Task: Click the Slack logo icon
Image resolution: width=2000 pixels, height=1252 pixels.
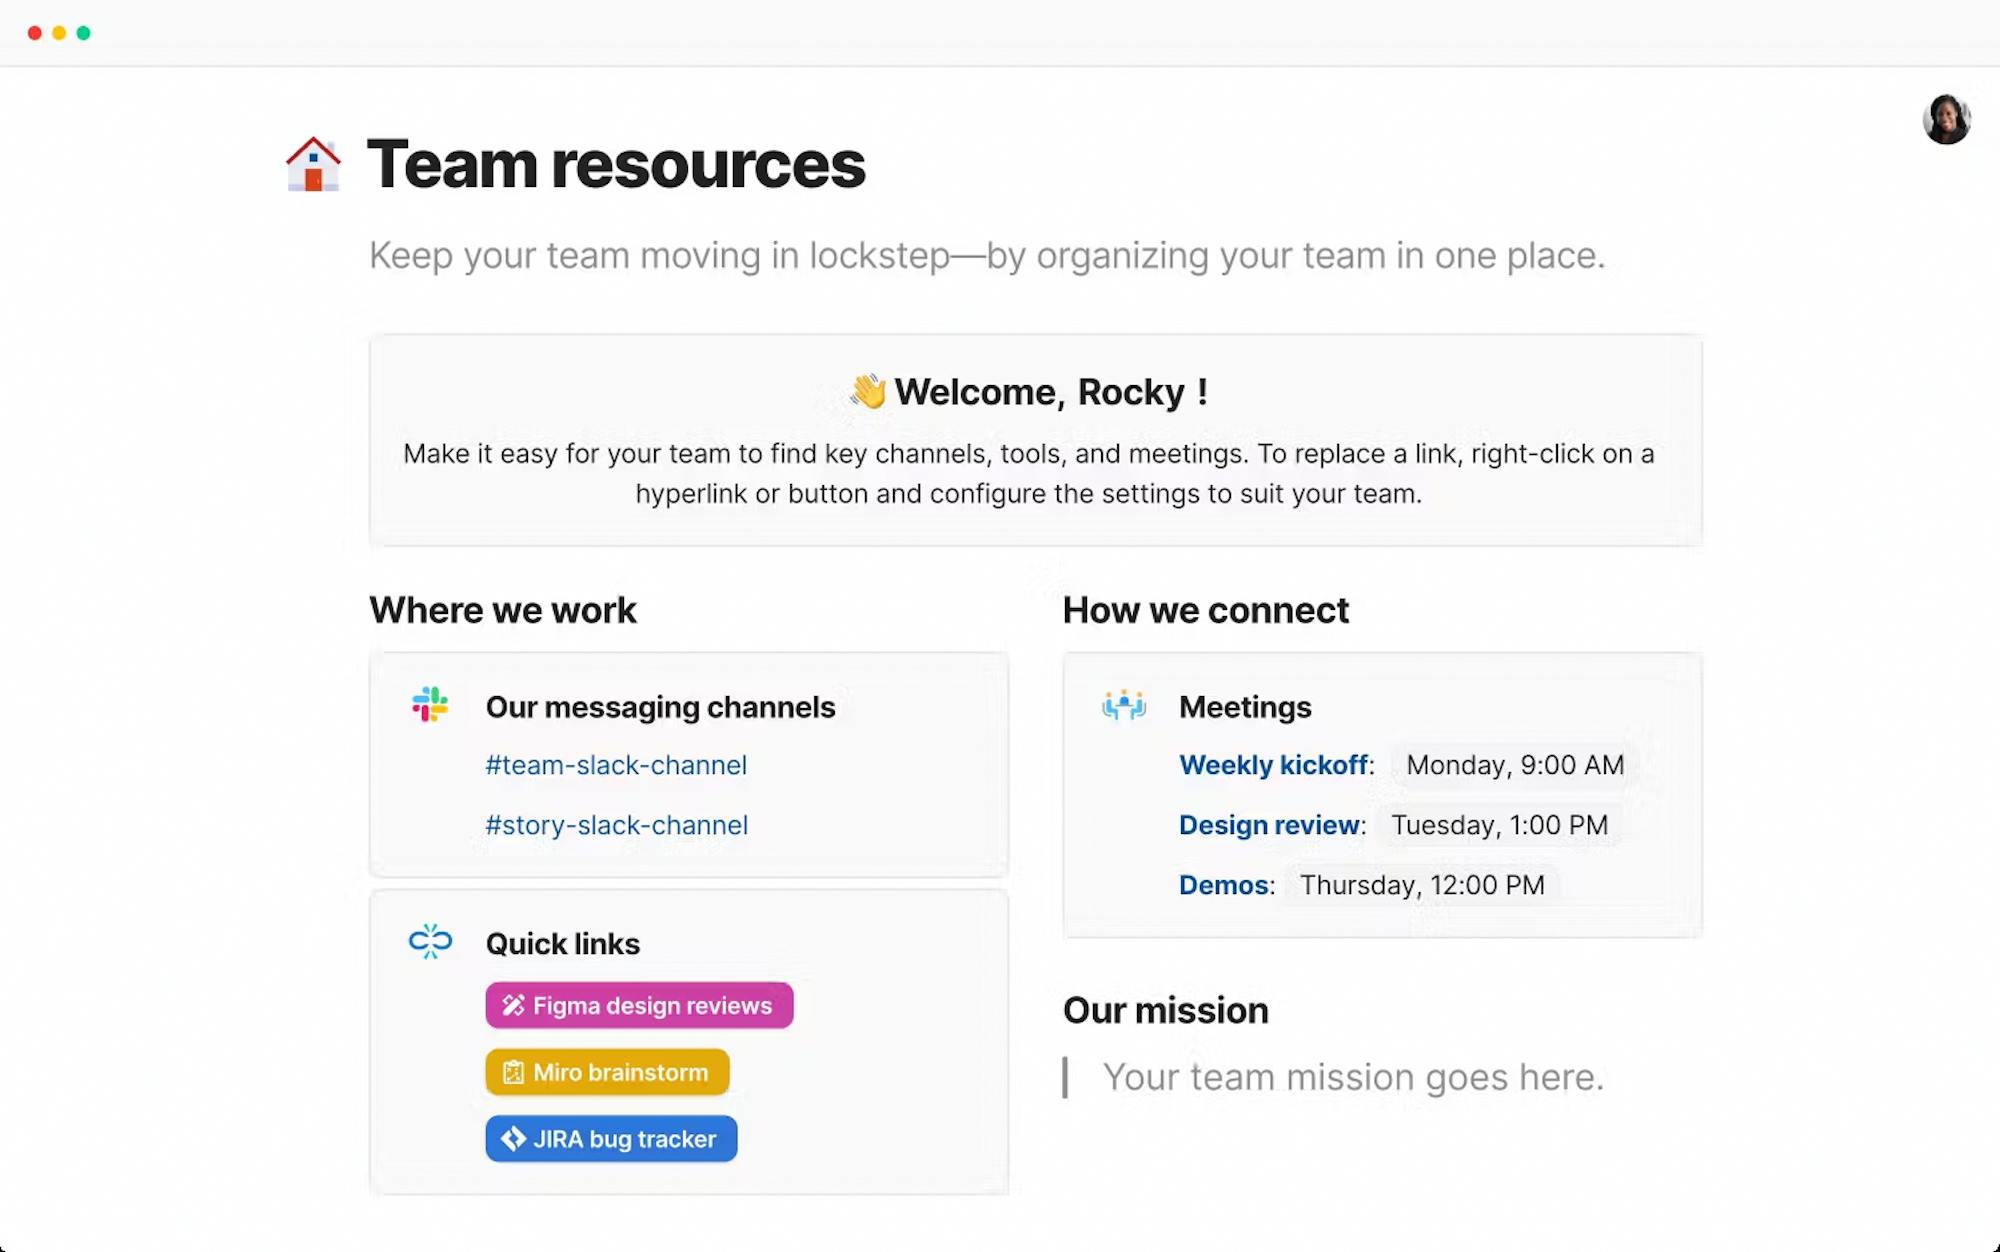Action: (430, 705)
